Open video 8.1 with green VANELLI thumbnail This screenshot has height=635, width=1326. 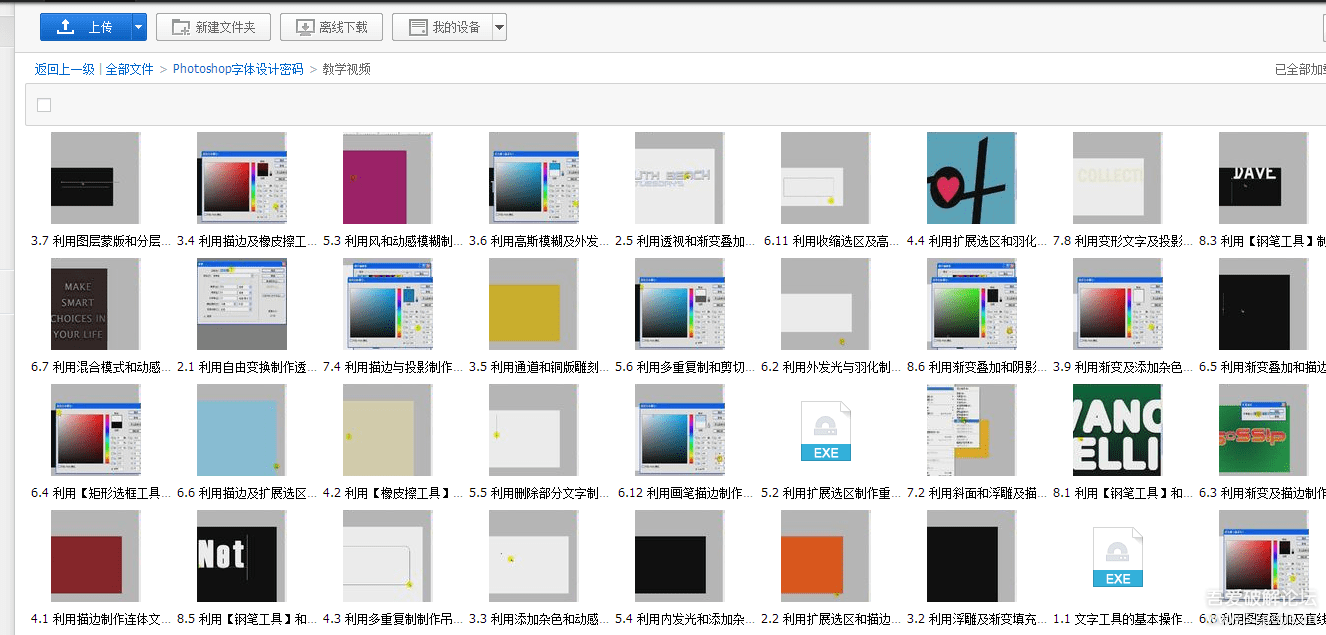click(x=1117, y=430)
